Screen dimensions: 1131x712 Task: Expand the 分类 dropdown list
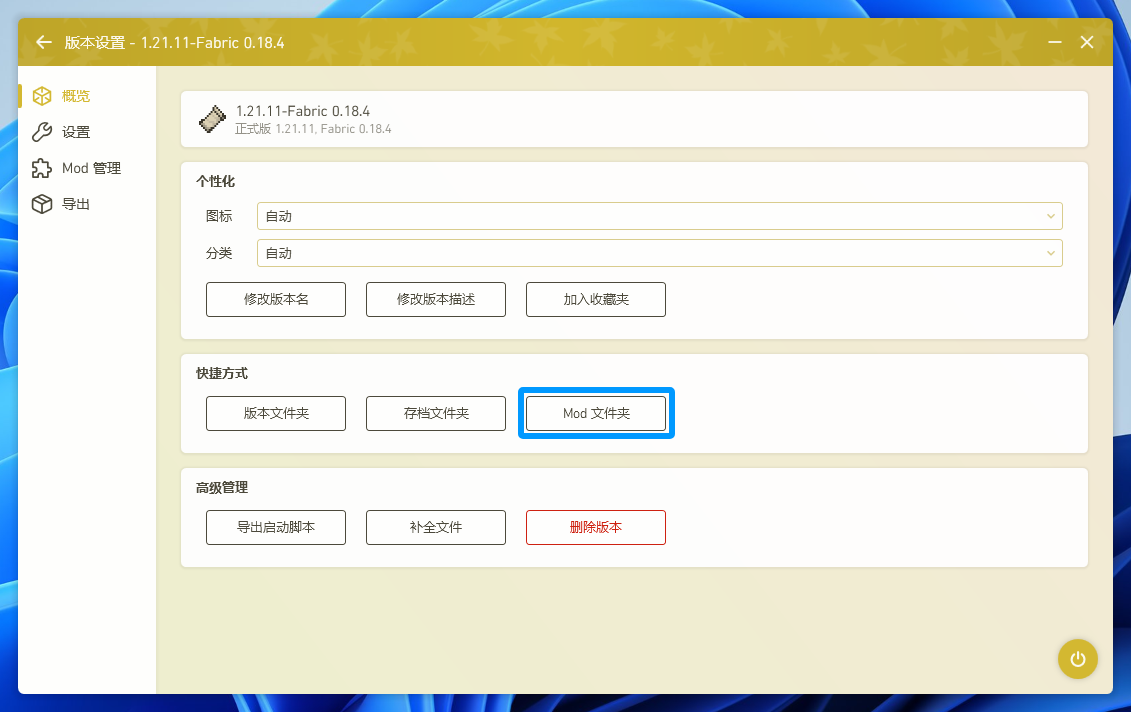pos(659,253)
